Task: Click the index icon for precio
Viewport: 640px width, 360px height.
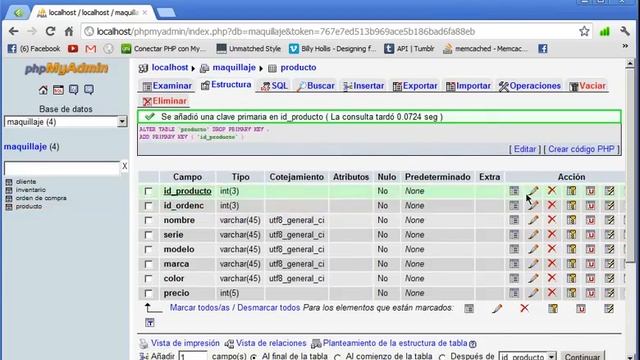Action: click(x=609, y=293)
